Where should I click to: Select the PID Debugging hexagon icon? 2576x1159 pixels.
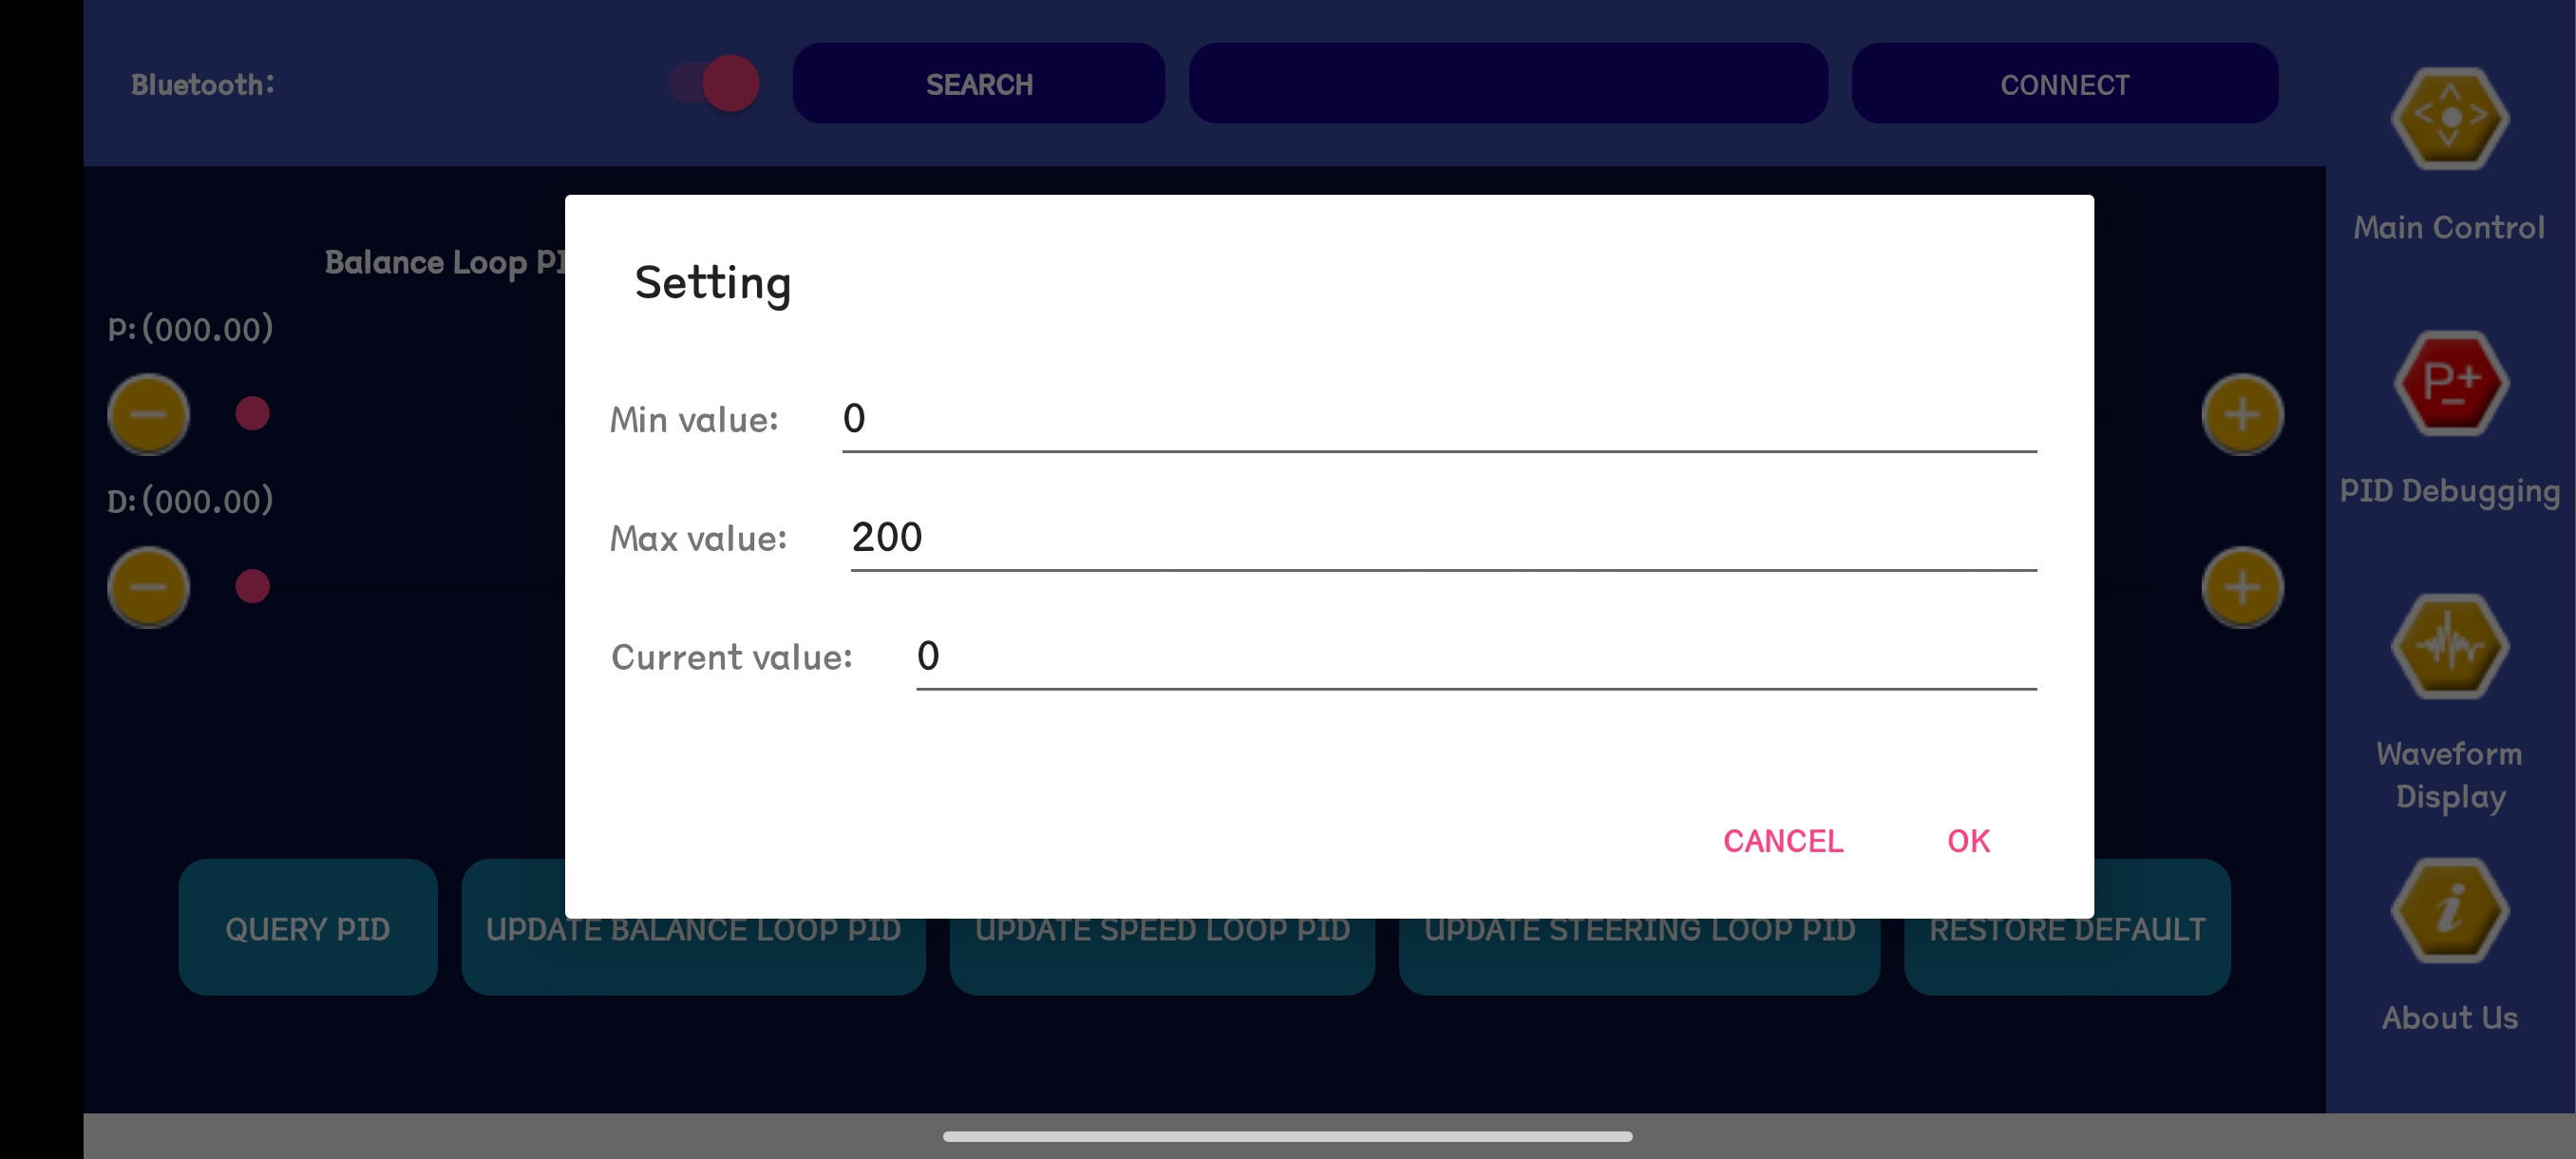[2449, 382]
